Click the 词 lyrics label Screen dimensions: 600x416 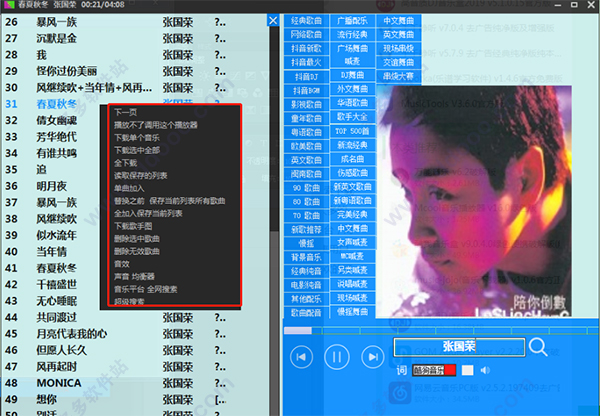point(400,370)
